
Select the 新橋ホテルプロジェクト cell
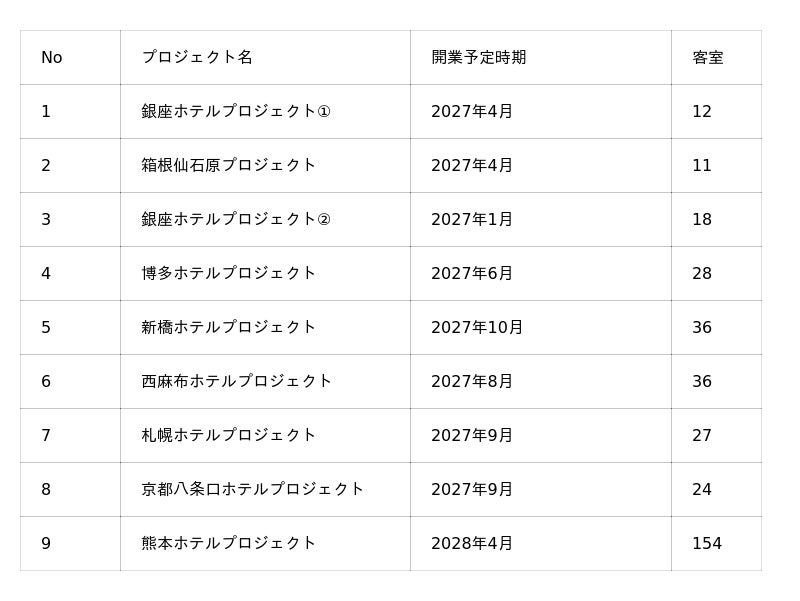coord(265,328)
